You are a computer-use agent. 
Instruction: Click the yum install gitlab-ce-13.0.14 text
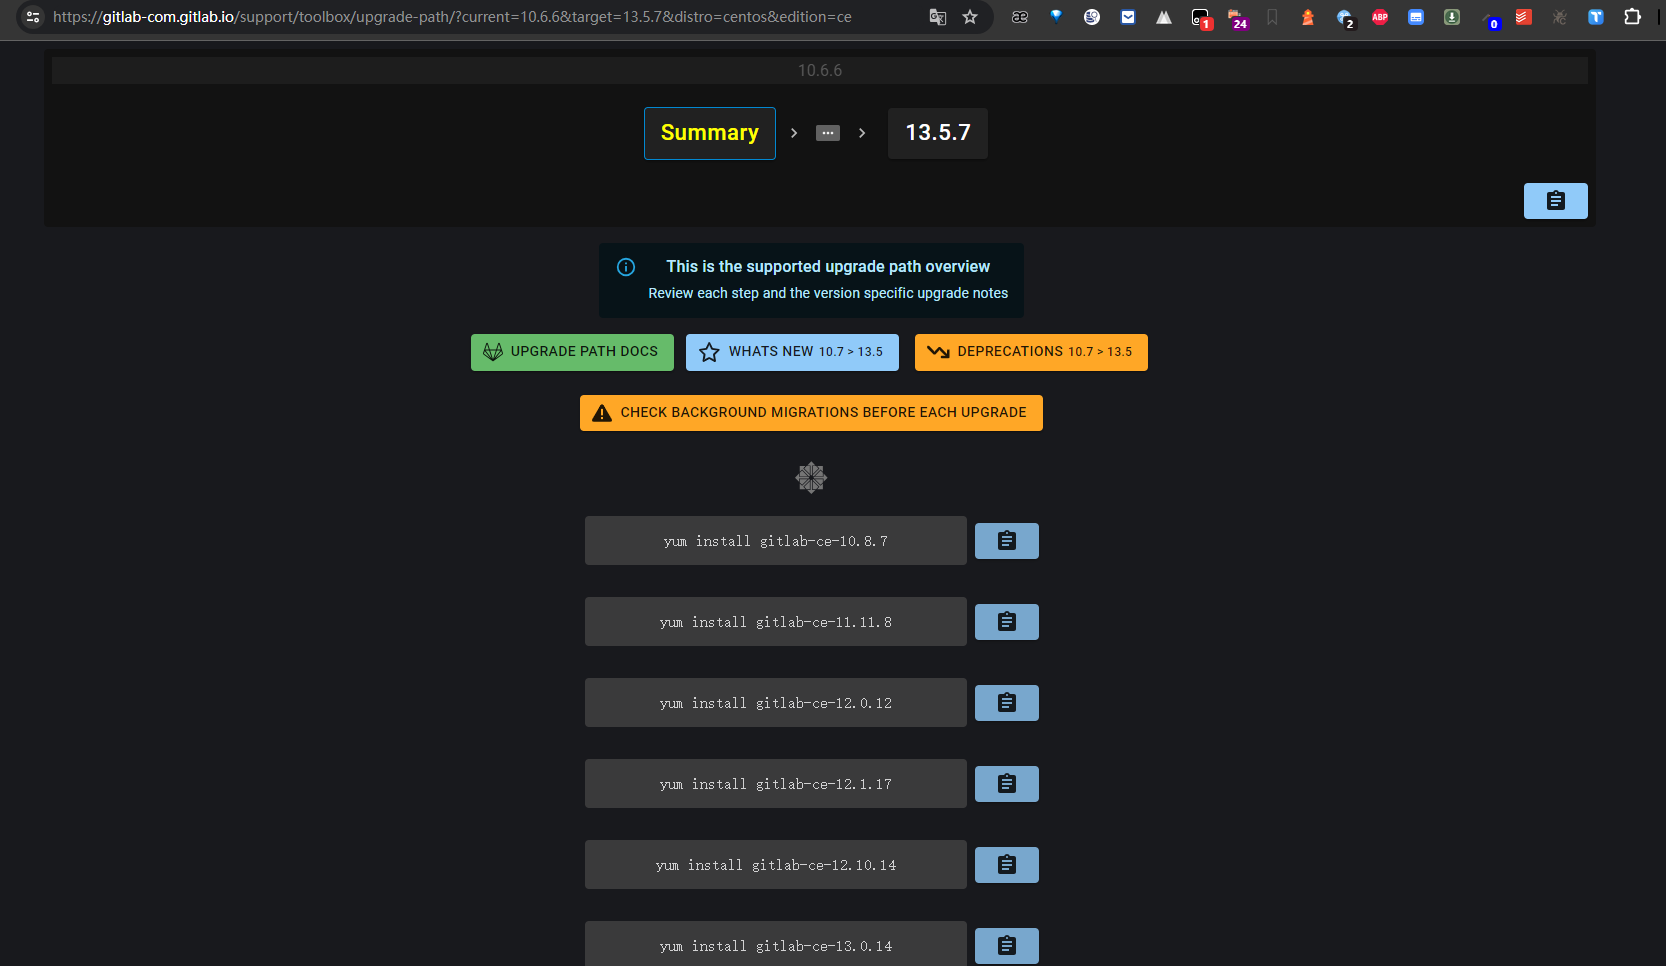[776, 946]
